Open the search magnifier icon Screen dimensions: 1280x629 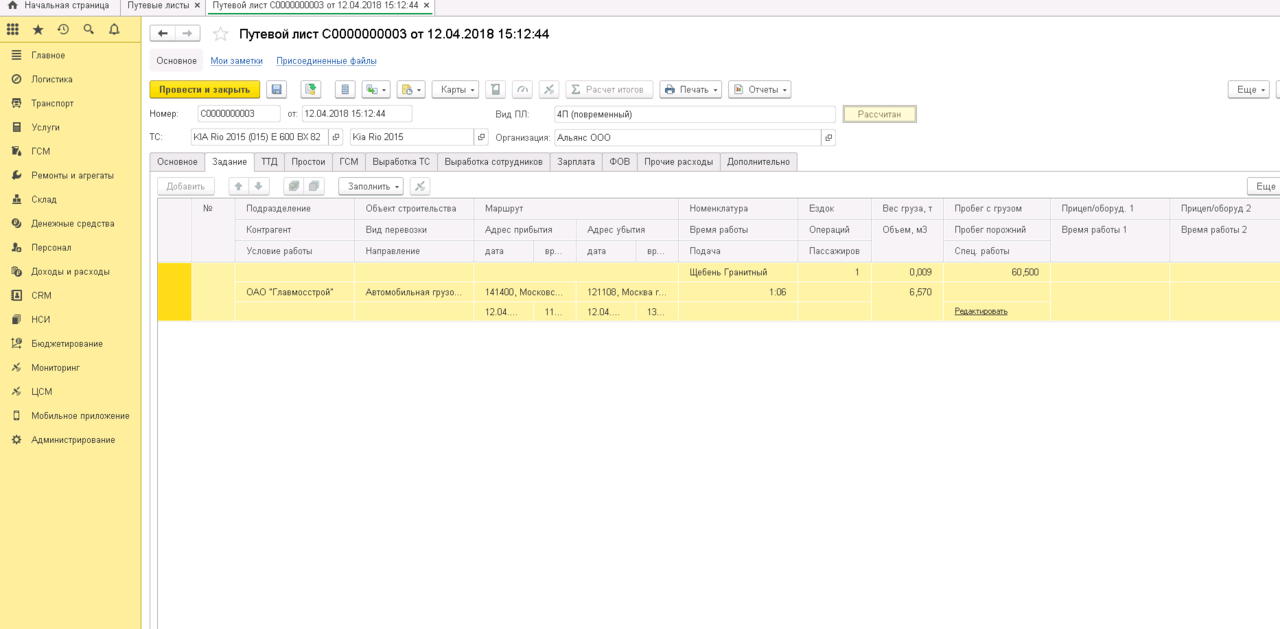pyautogui.click(x=89, y=30)
